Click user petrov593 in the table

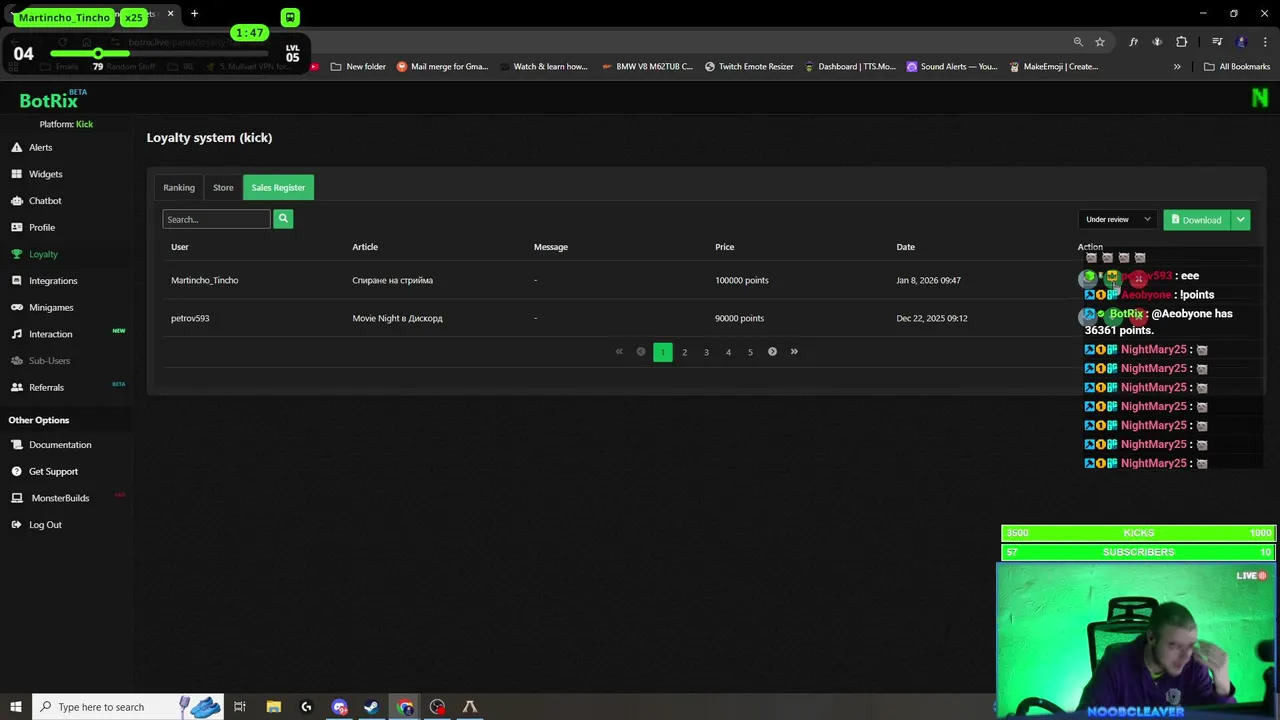tap(190, 318)
